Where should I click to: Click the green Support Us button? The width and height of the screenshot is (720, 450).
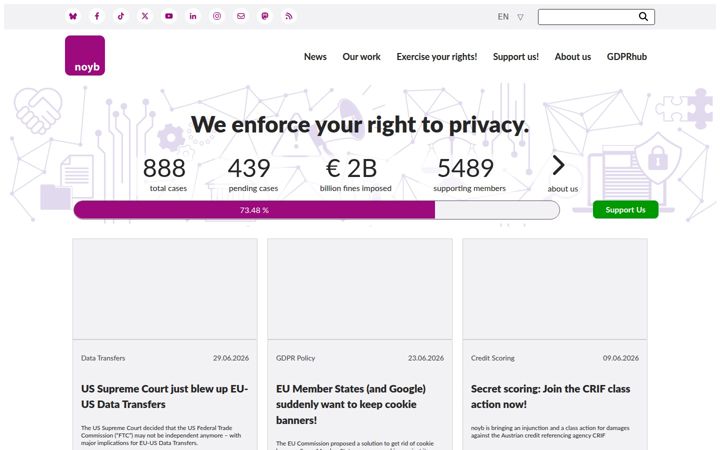[625, 210]
